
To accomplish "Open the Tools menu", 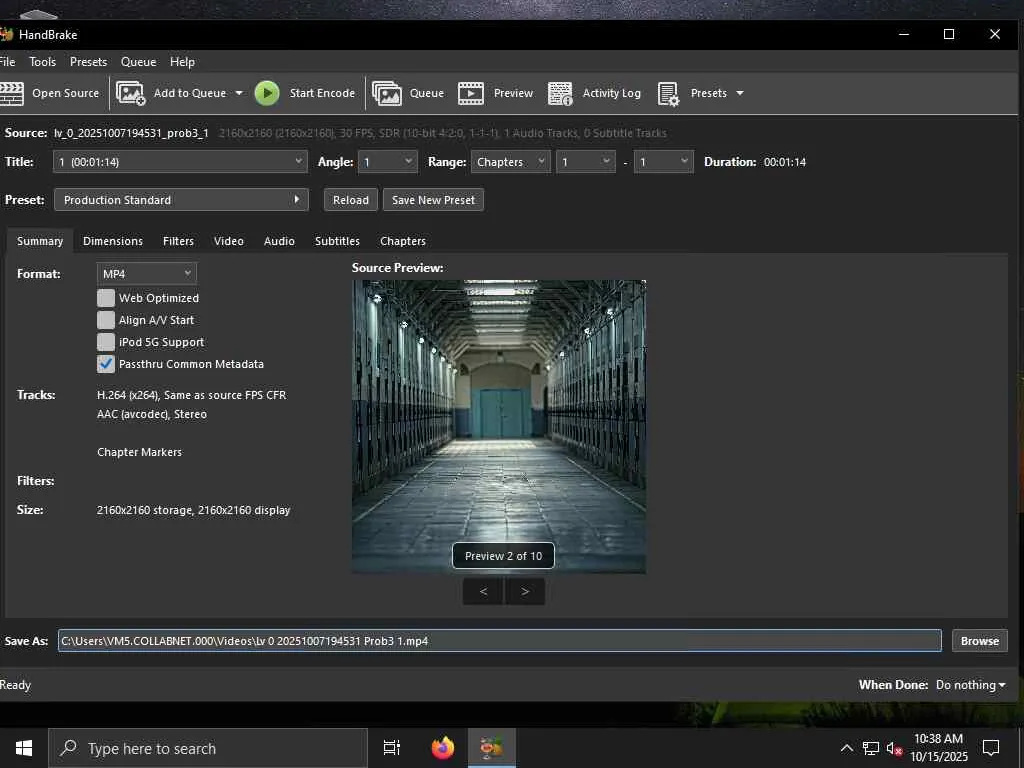I will pos(43,62).
